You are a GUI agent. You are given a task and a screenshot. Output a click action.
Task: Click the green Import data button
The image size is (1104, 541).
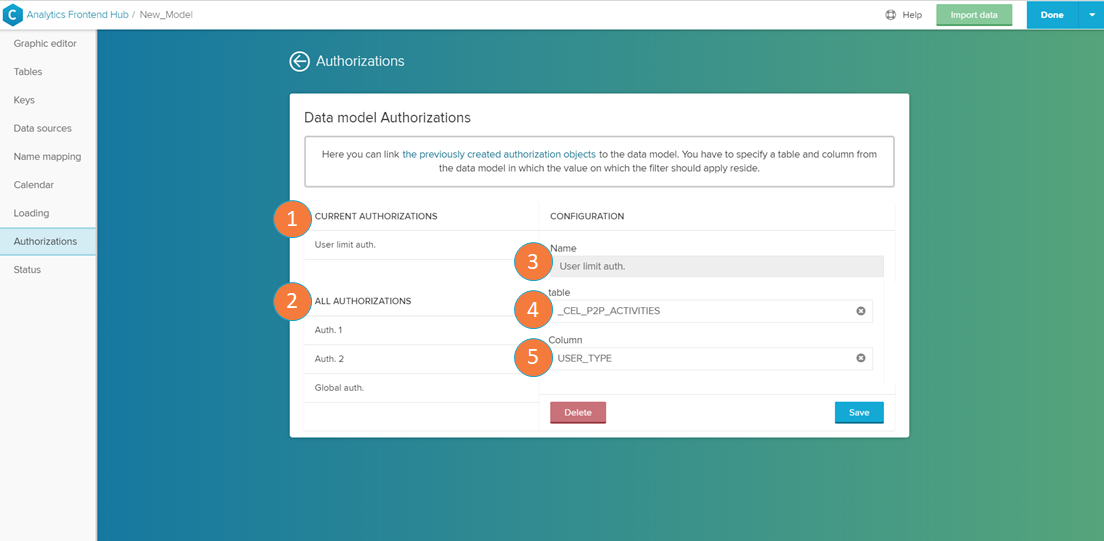coord(974,15)
